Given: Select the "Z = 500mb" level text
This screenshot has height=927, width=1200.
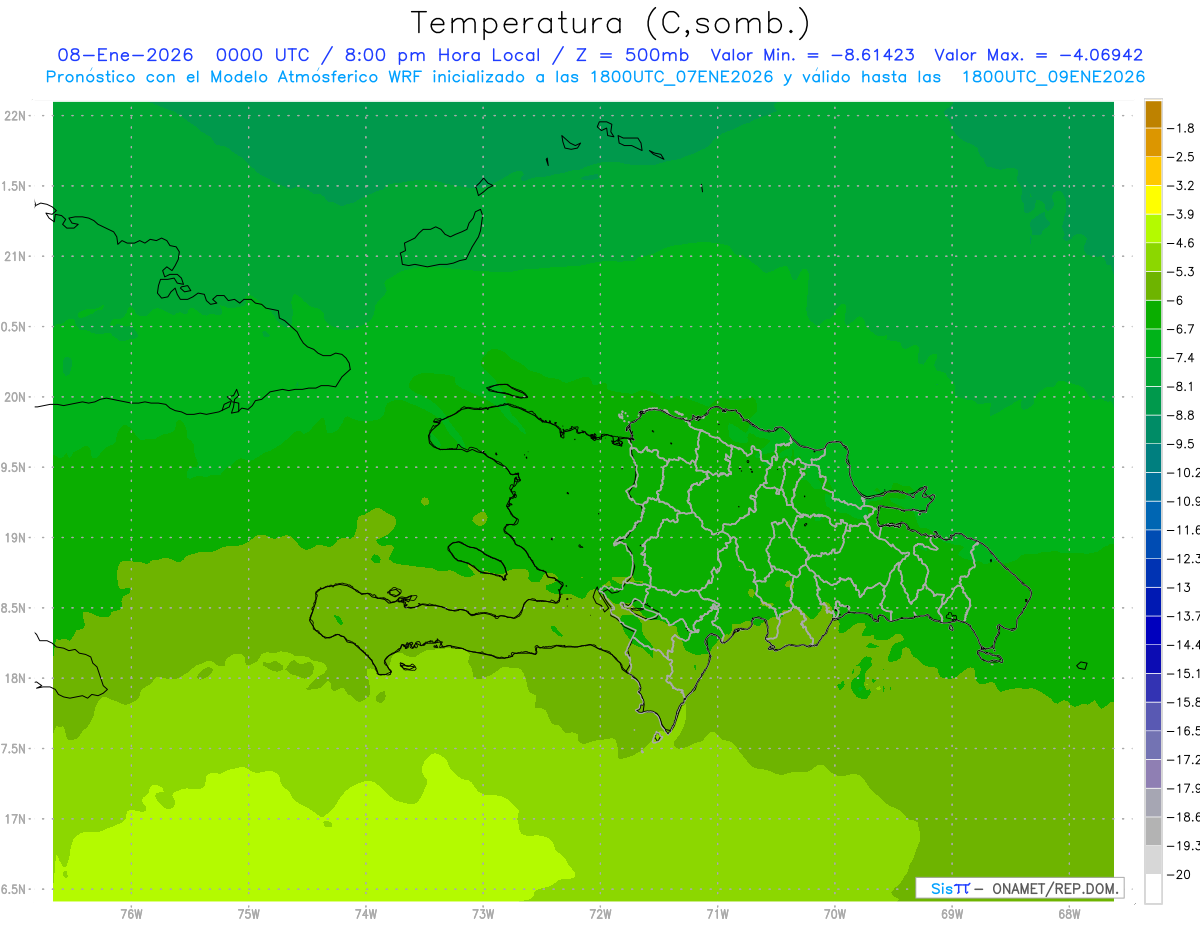Looking at the screenshot, I should [x=632, y=55].
